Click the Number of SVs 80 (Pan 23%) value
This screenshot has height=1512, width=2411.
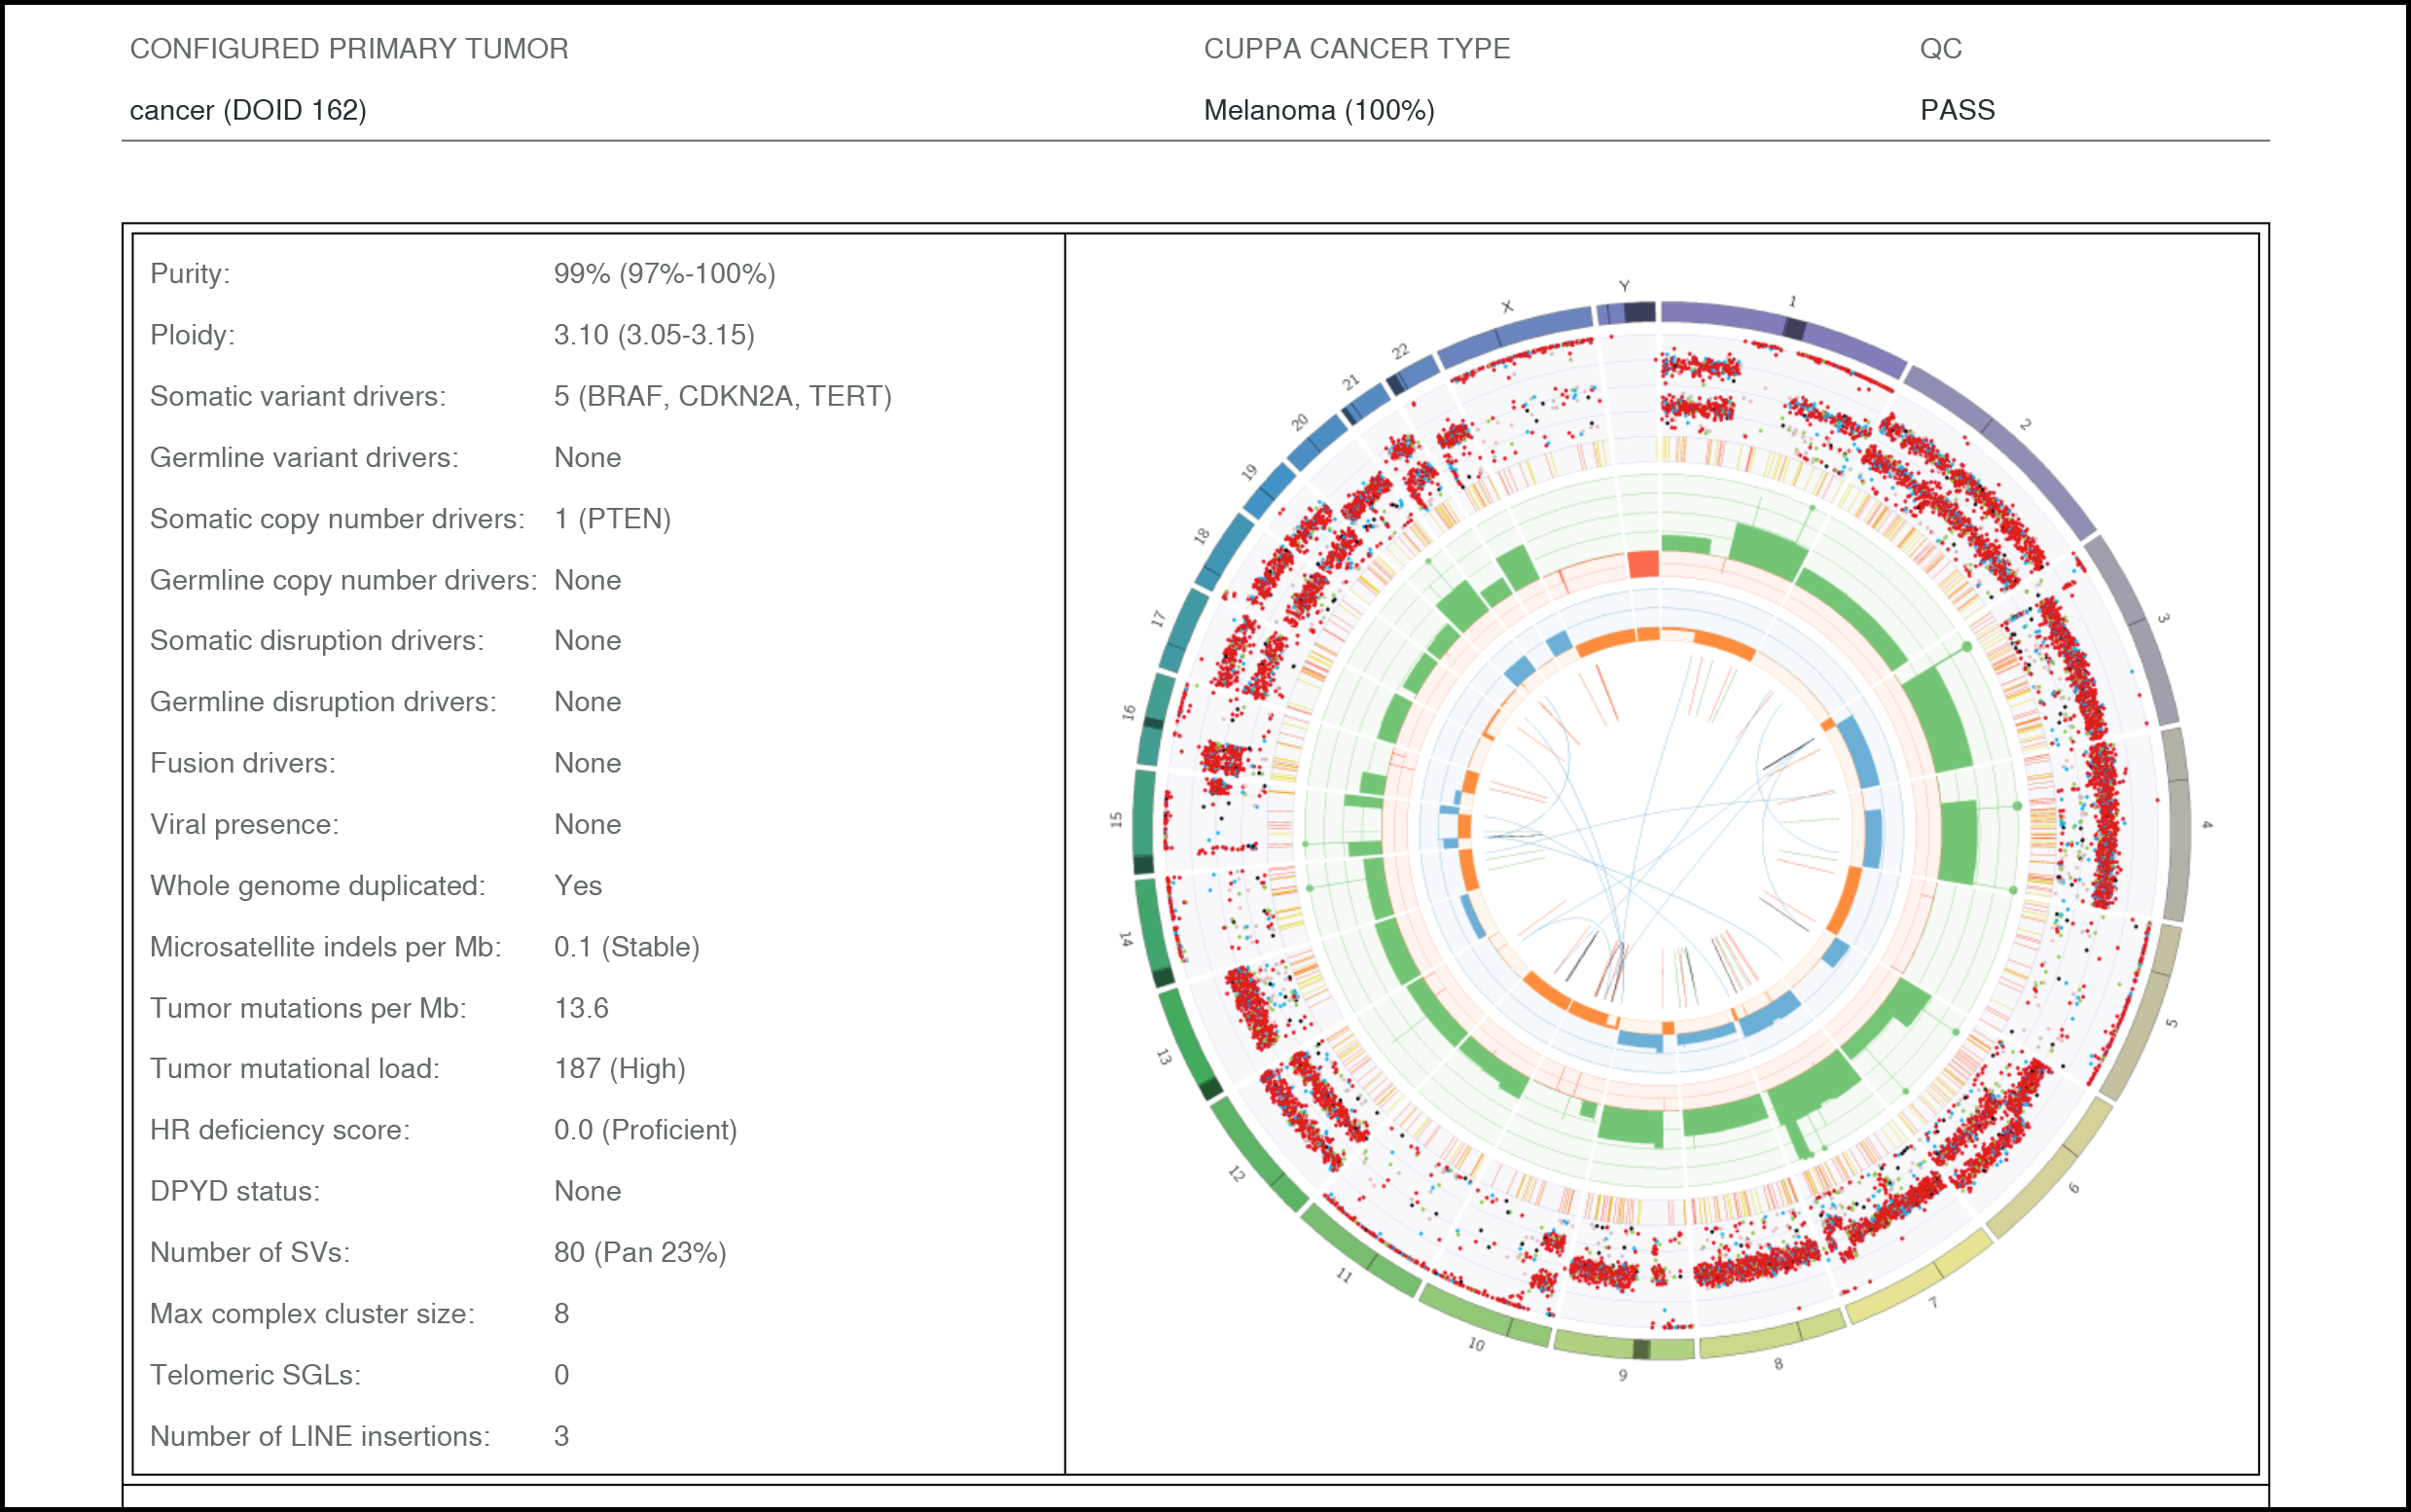(x=639, y=1252)
